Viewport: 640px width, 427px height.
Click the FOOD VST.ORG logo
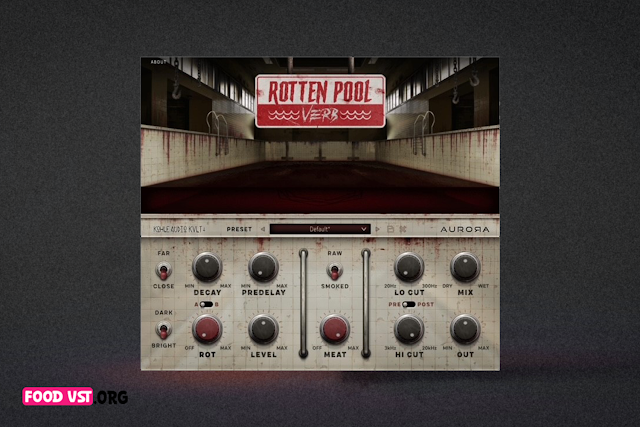[x=75, y=396]
